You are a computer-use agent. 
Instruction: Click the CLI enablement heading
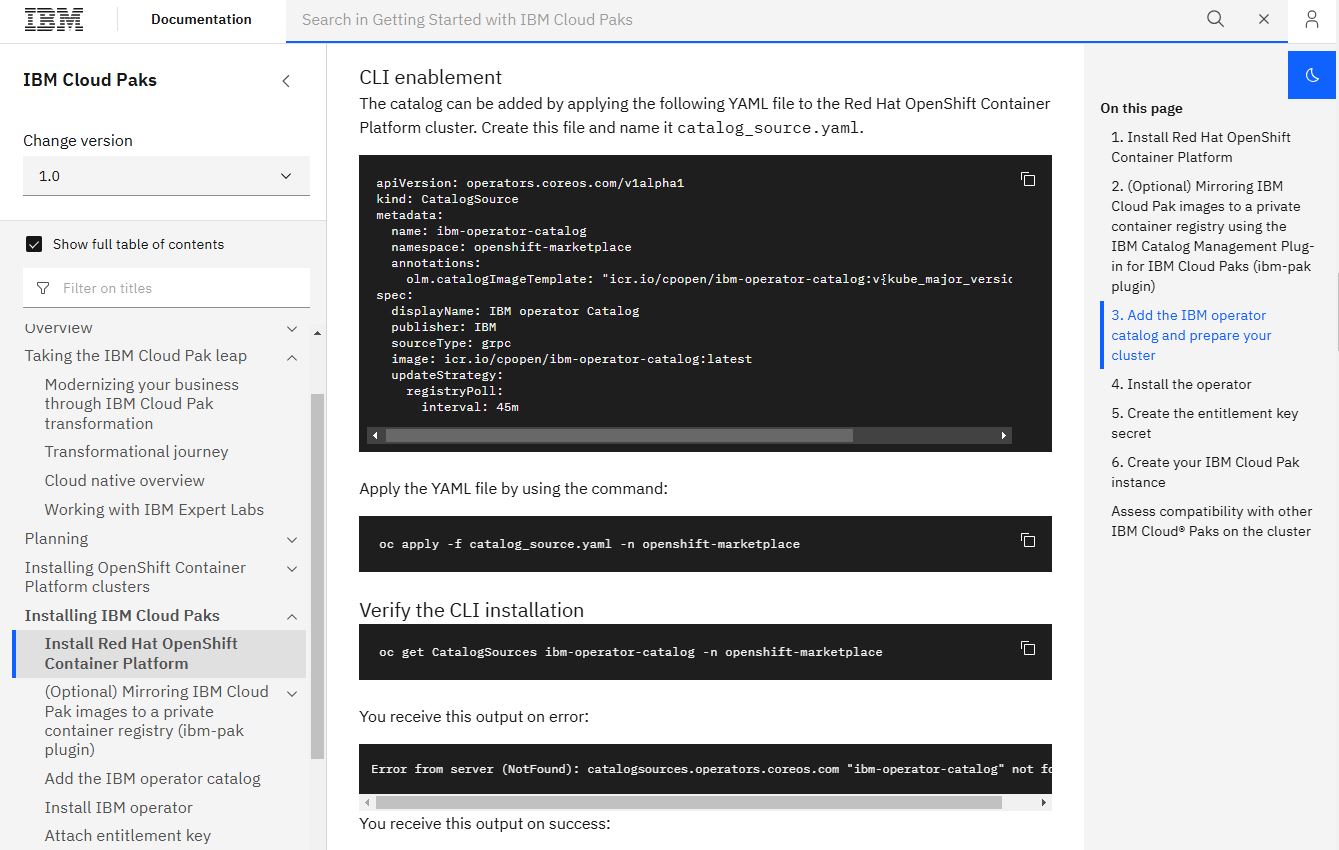430,77
